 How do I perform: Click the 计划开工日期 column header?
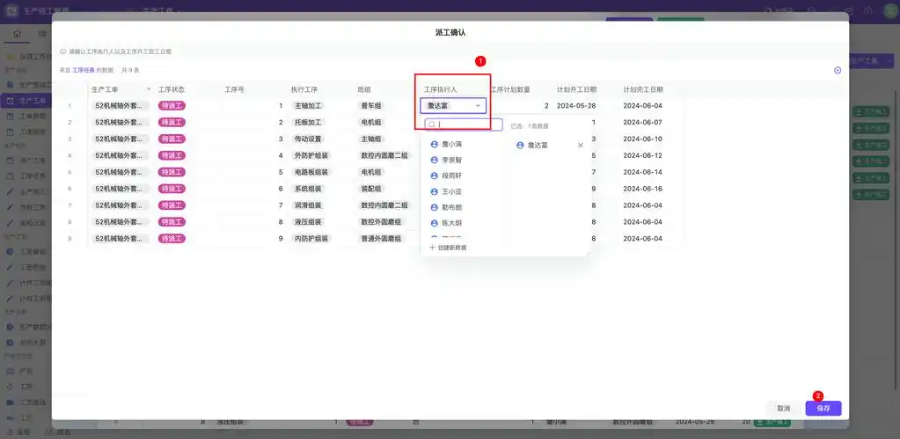(577, 90)
